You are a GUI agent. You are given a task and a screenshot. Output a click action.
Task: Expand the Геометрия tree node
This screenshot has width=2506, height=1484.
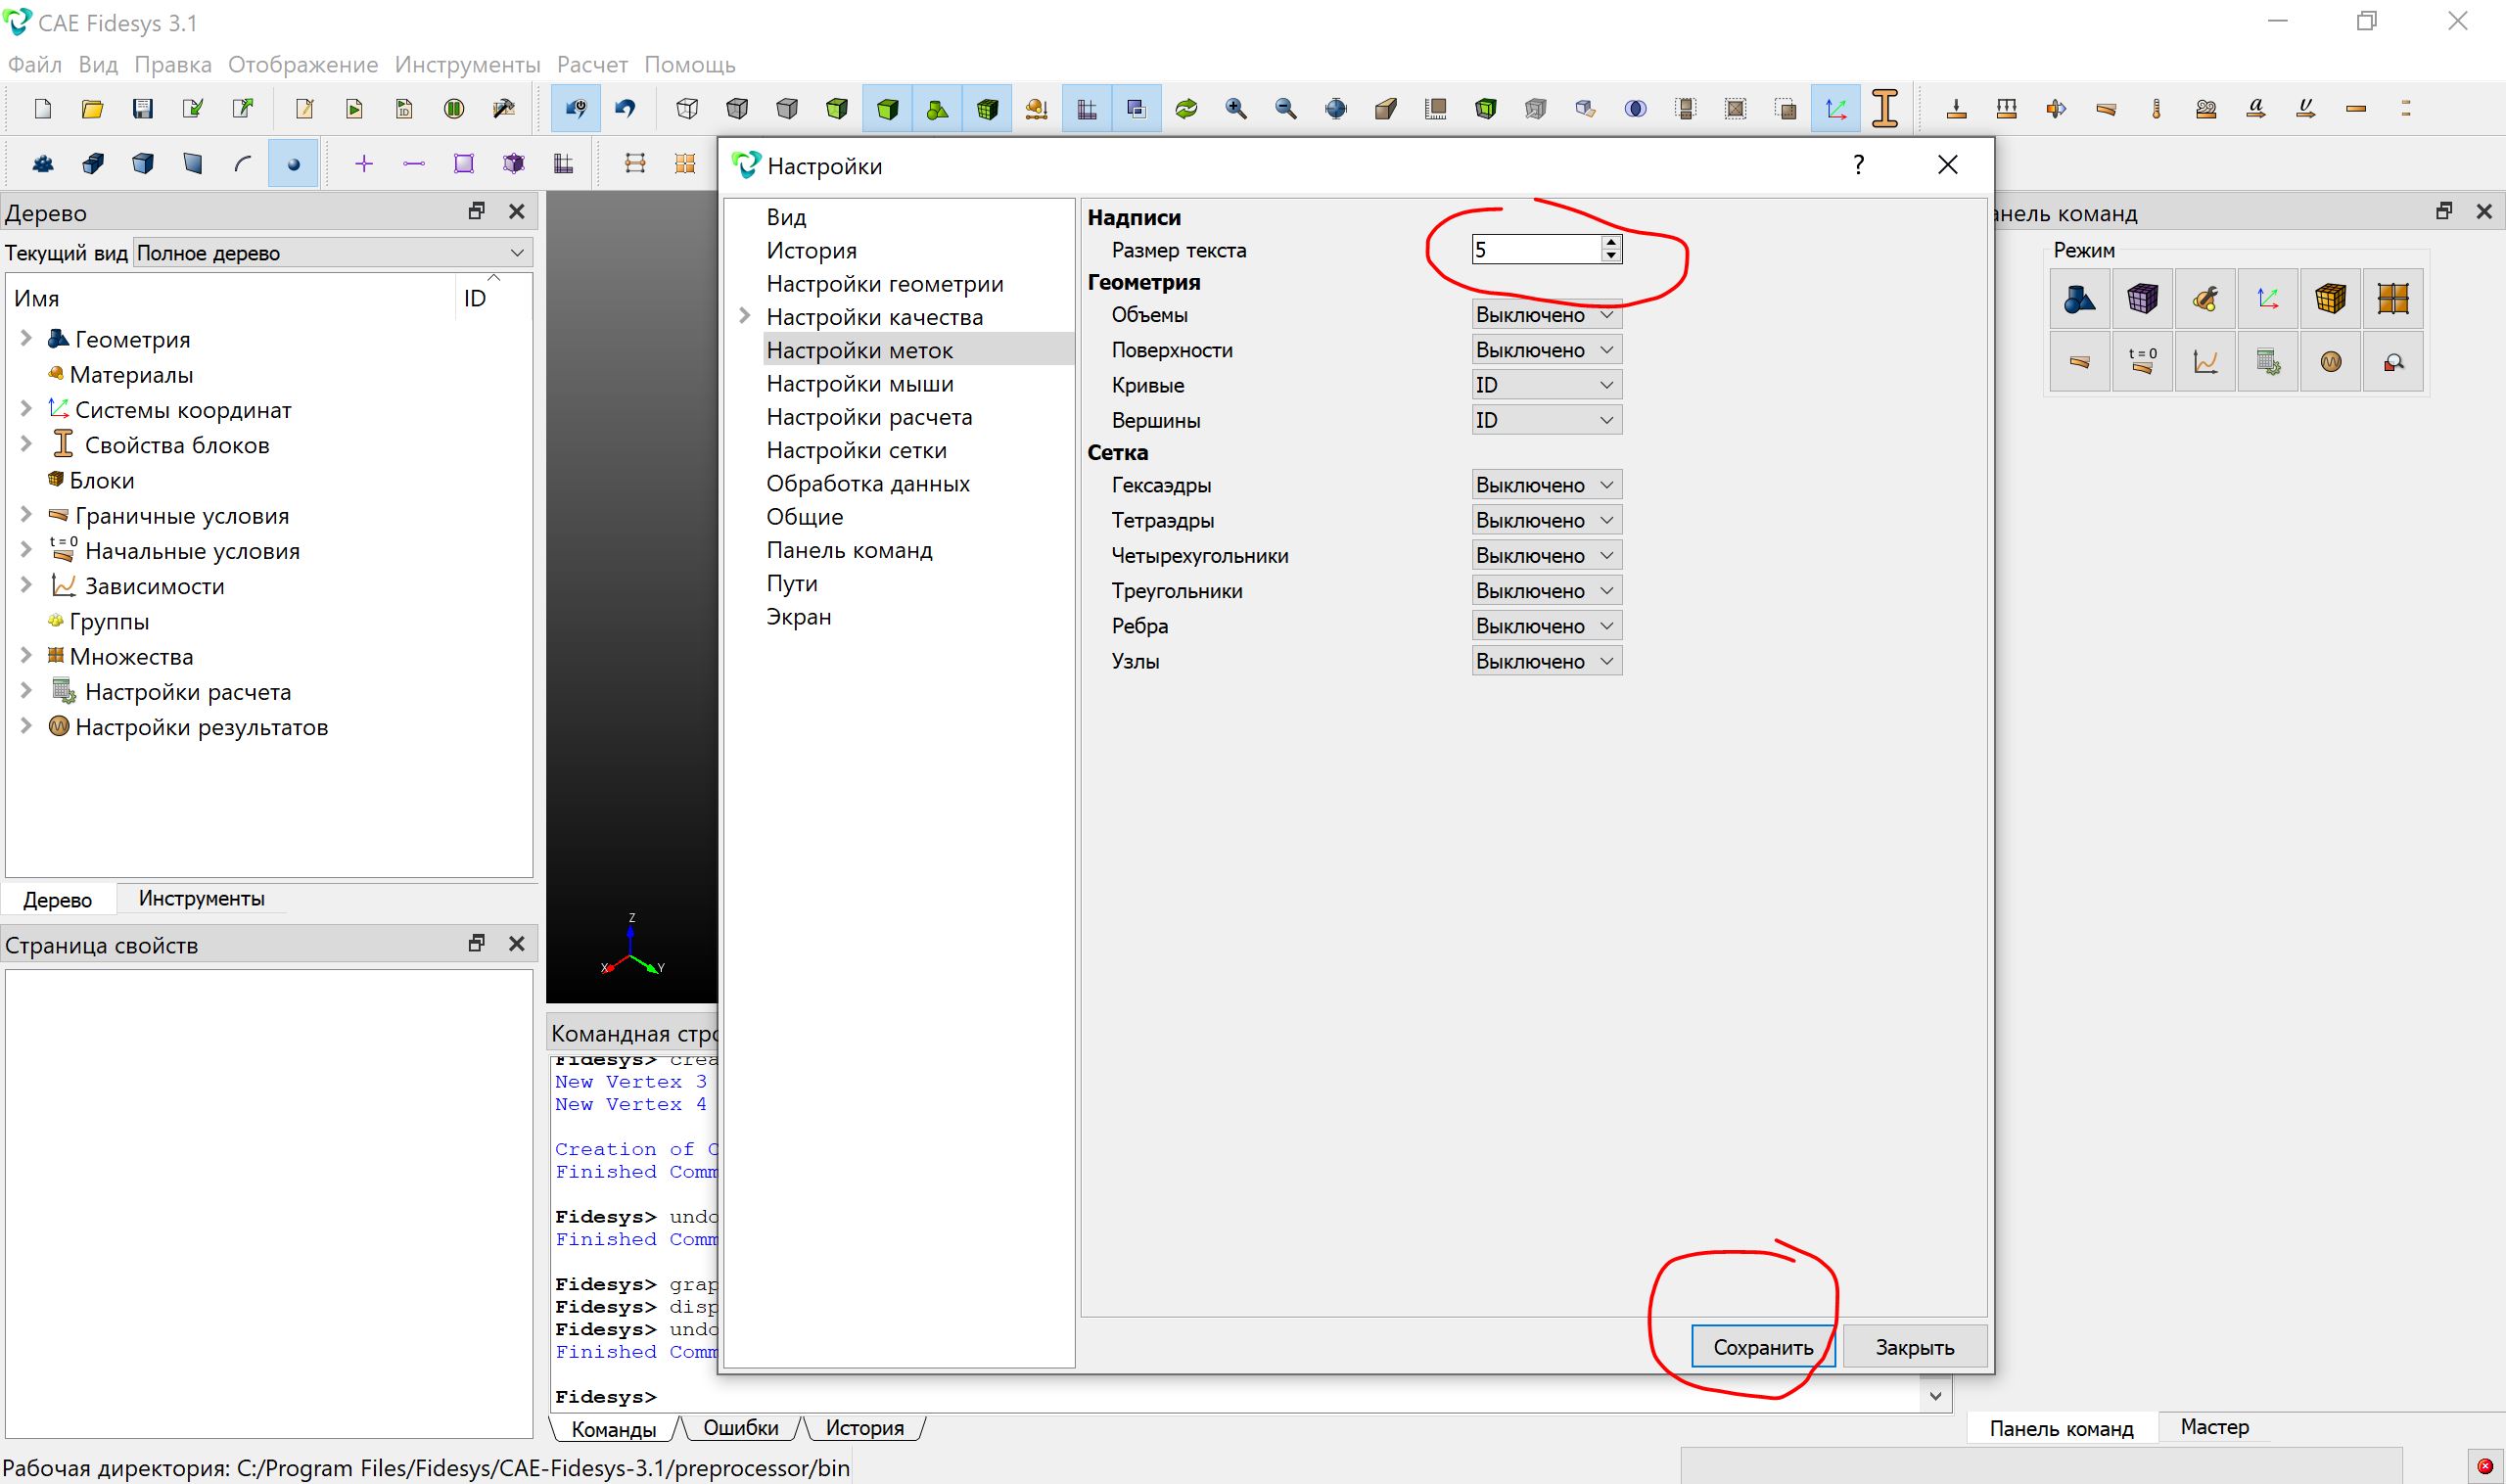click(x=26, y=339)
